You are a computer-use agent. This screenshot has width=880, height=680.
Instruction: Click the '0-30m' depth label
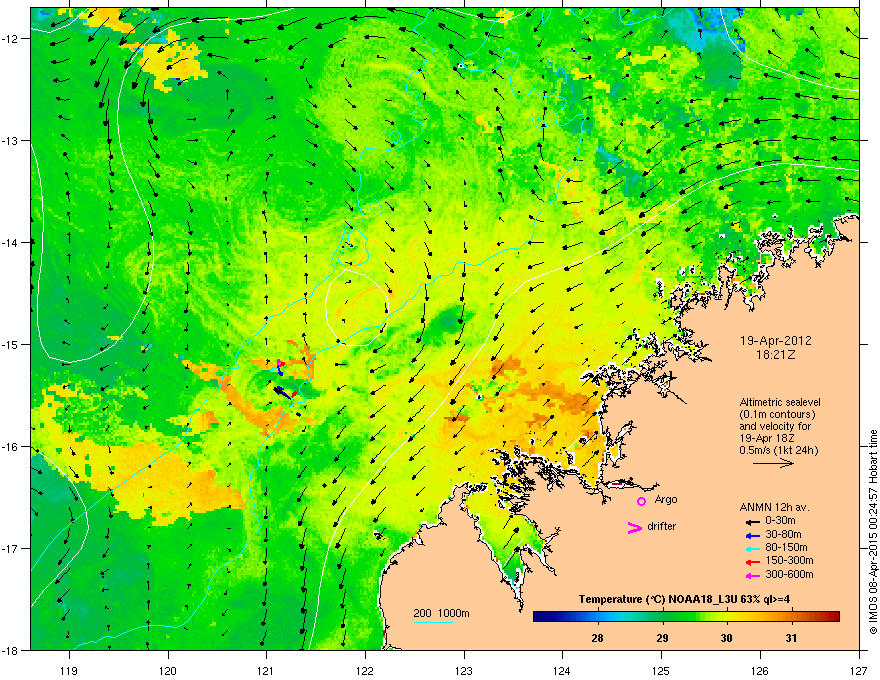pyautogui.click(x=780, y=521)
